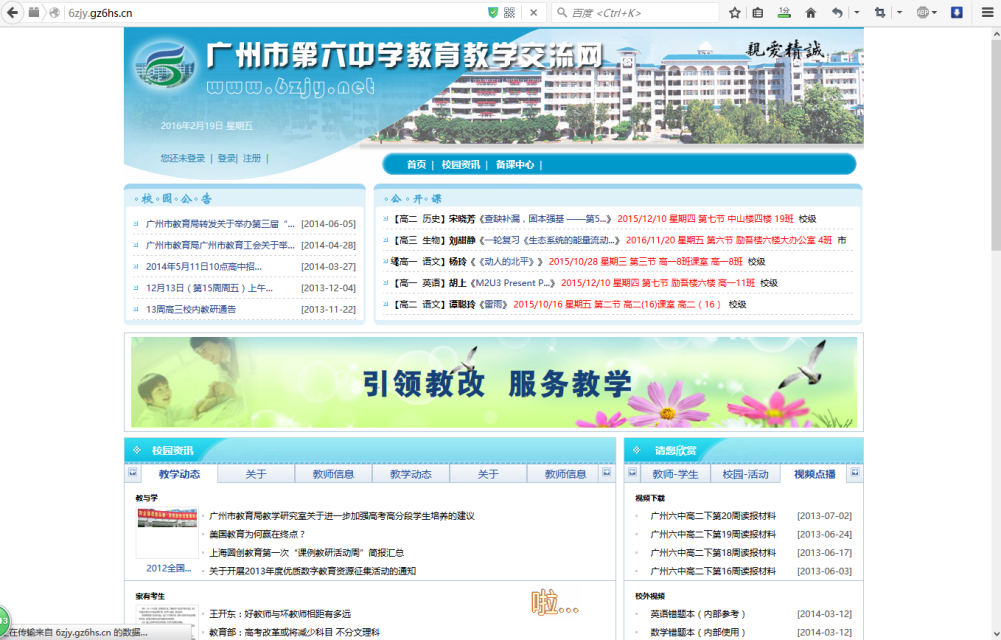Click the 引领教改 服务教学 banner image
1001x640 pixels.
pyautogui.click(x=494, y=382)
